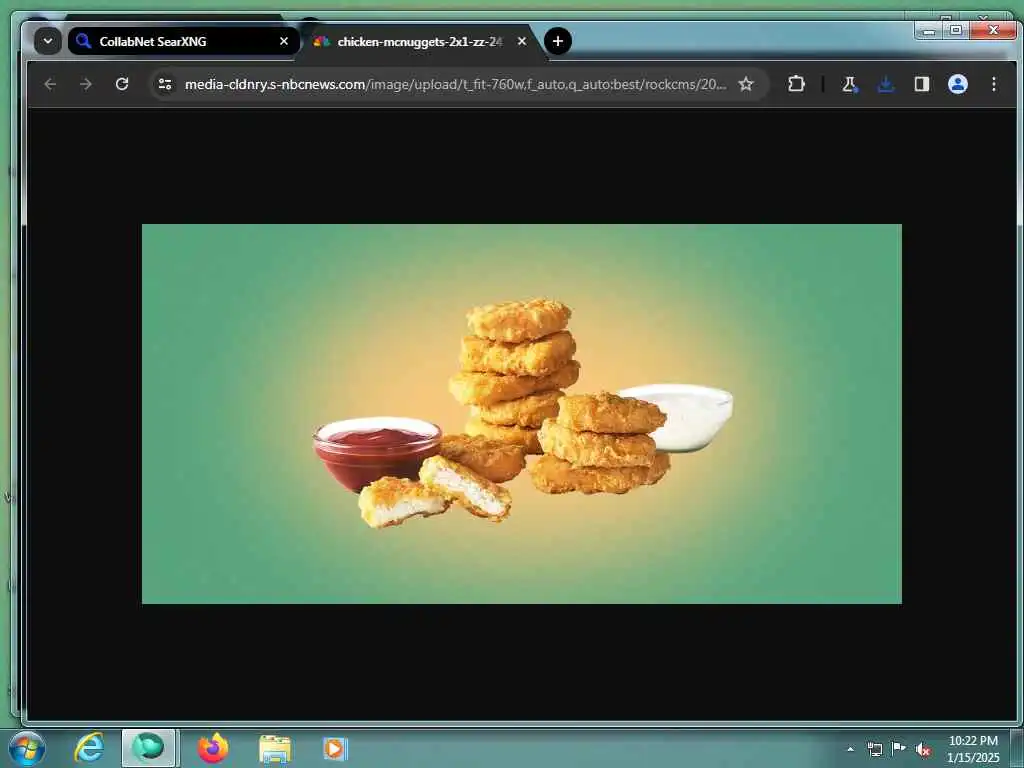Go back to the previous page

tap(50, 84)
